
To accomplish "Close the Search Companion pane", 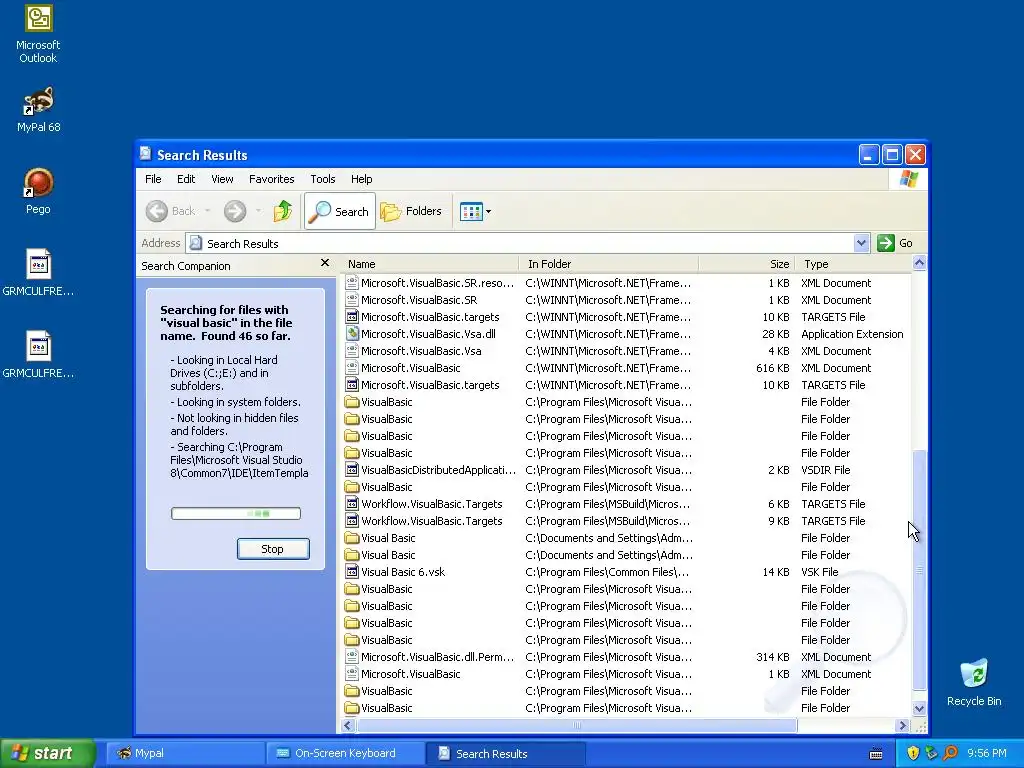I will pos(325,263).
